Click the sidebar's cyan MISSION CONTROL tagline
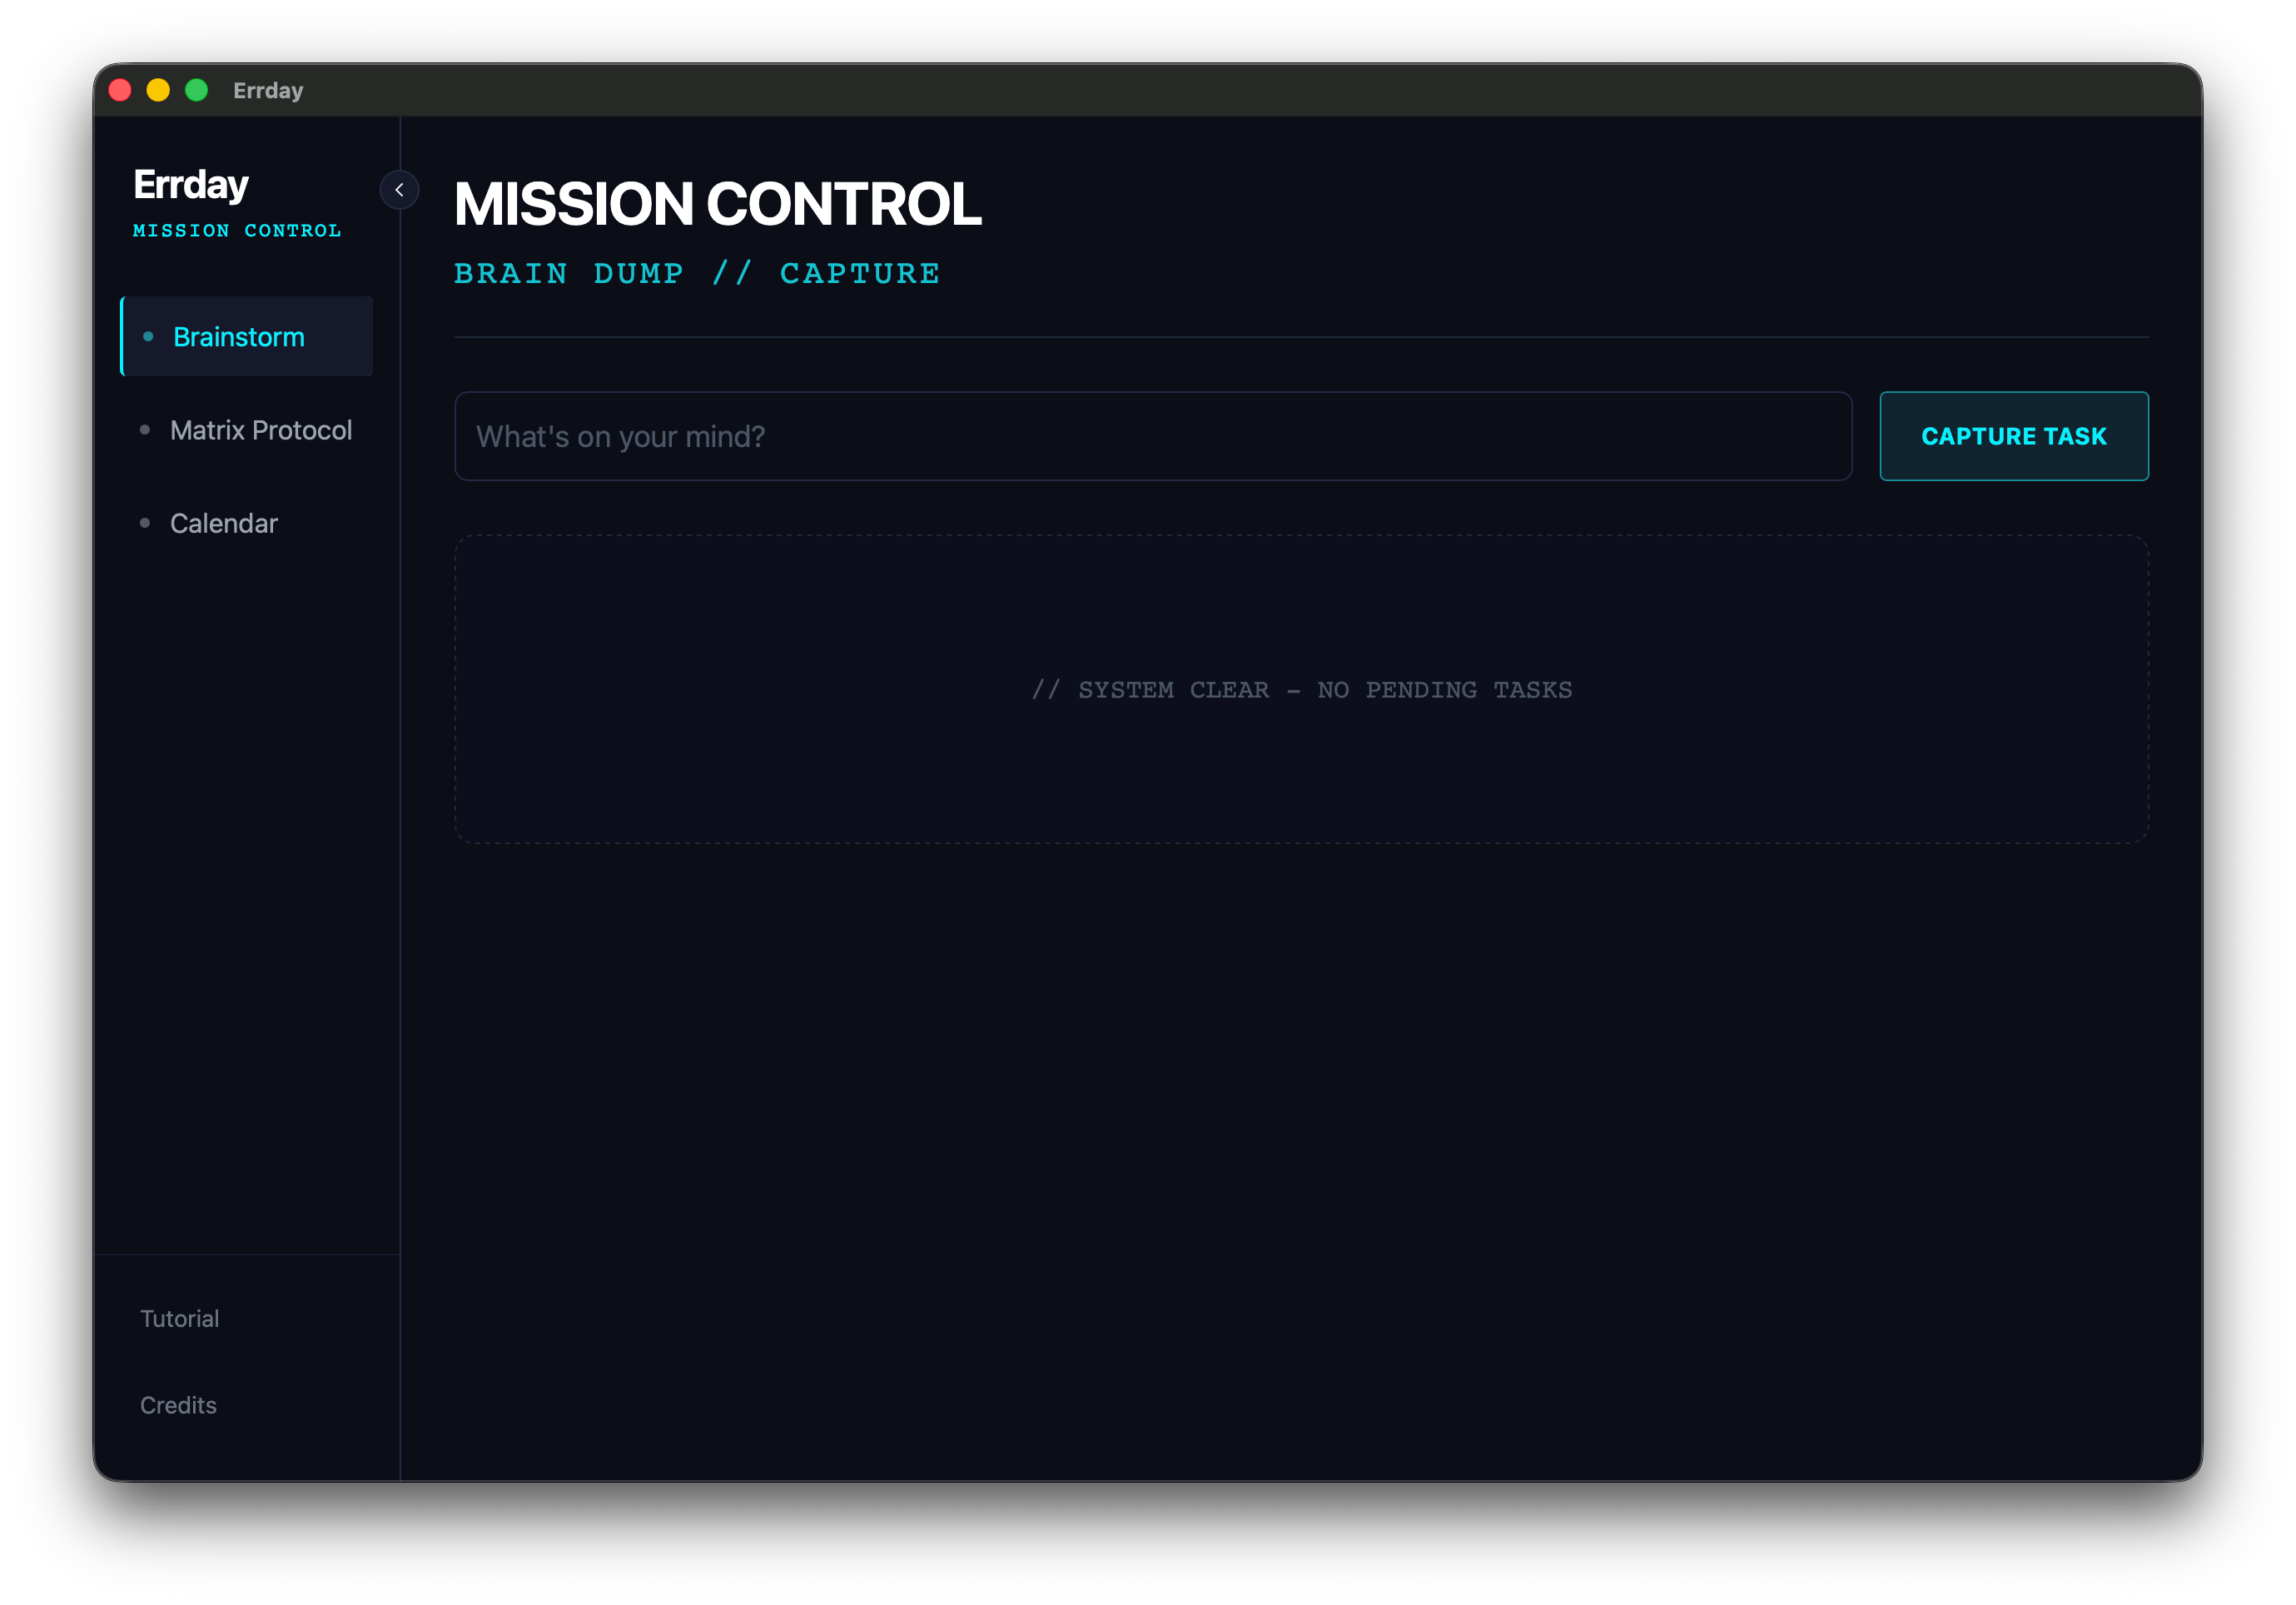This screenshot has width=2296, height=1605. pyautogui.click(x=237, y=231)
